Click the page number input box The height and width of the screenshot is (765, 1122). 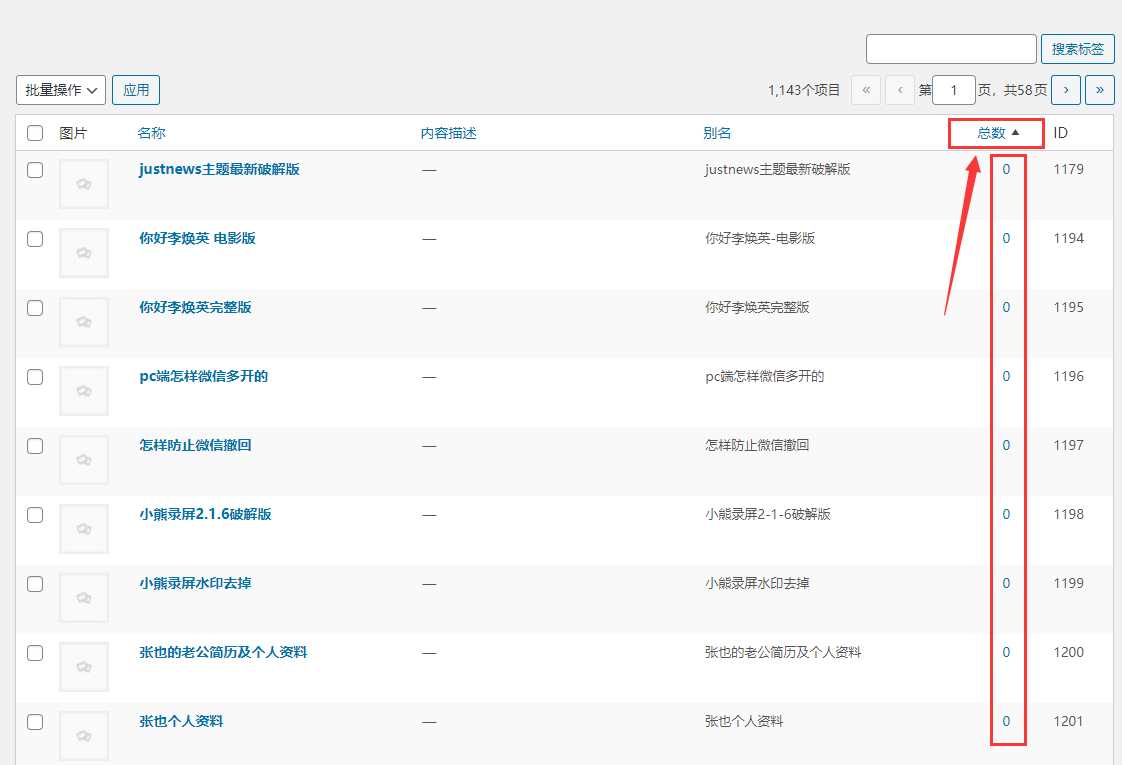[x=953, y=89]
